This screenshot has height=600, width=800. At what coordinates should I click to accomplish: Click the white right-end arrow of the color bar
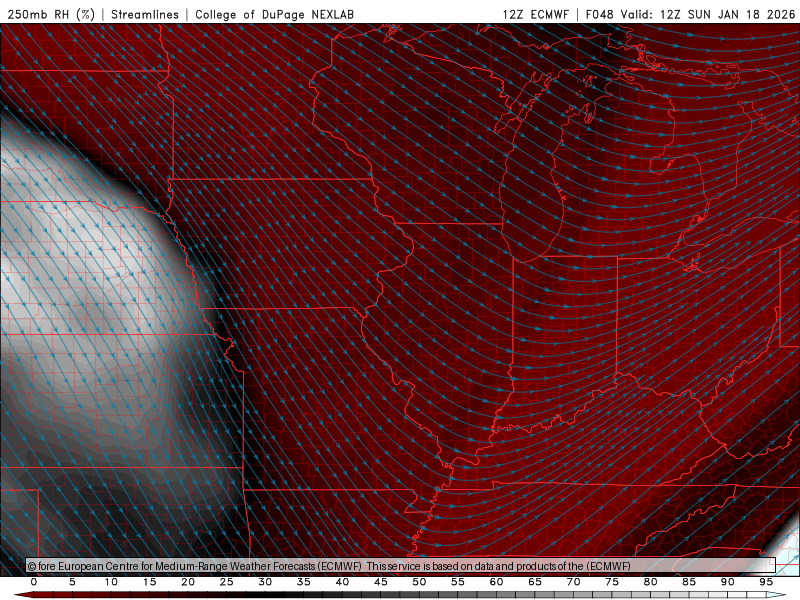[777, 595]
